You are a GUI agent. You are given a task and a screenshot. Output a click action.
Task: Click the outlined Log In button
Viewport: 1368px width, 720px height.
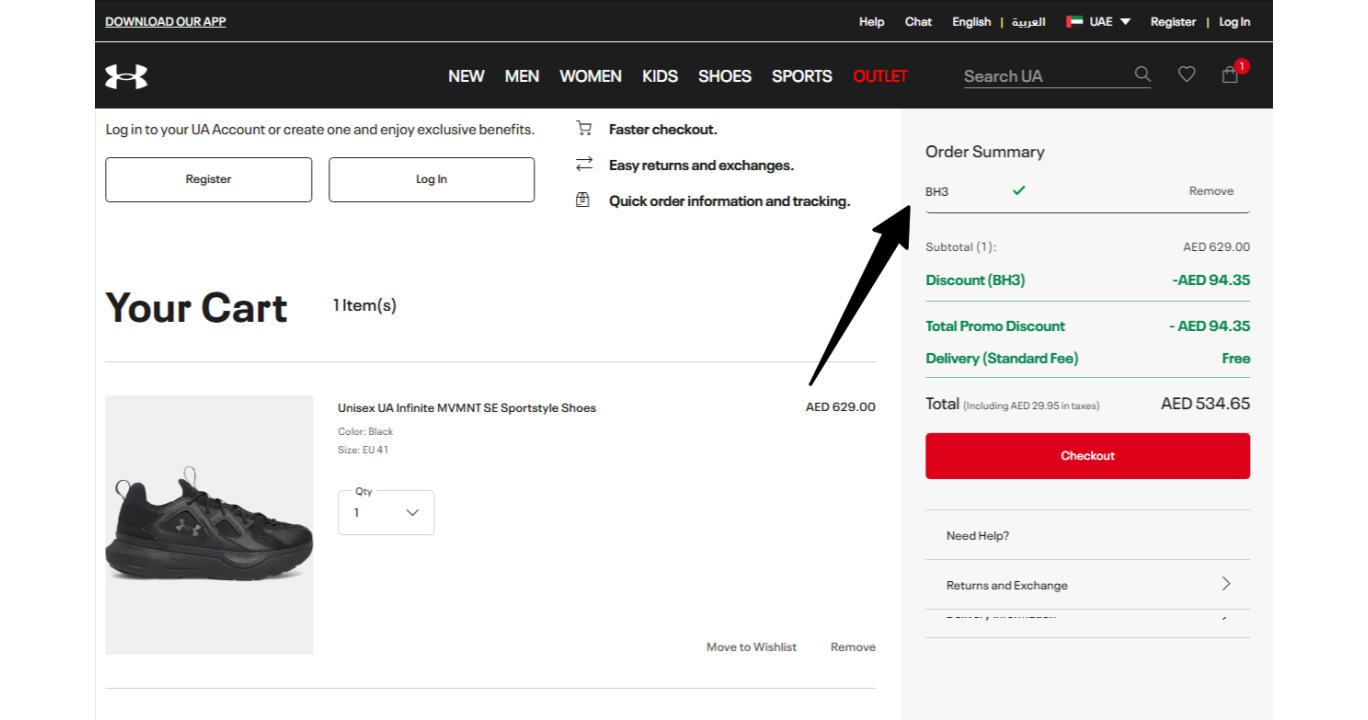pos(432,179)
